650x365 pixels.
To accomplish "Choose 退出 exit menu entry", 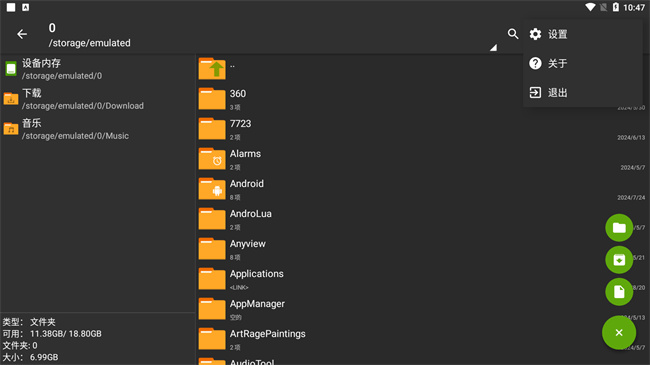I will click(582, 92).
